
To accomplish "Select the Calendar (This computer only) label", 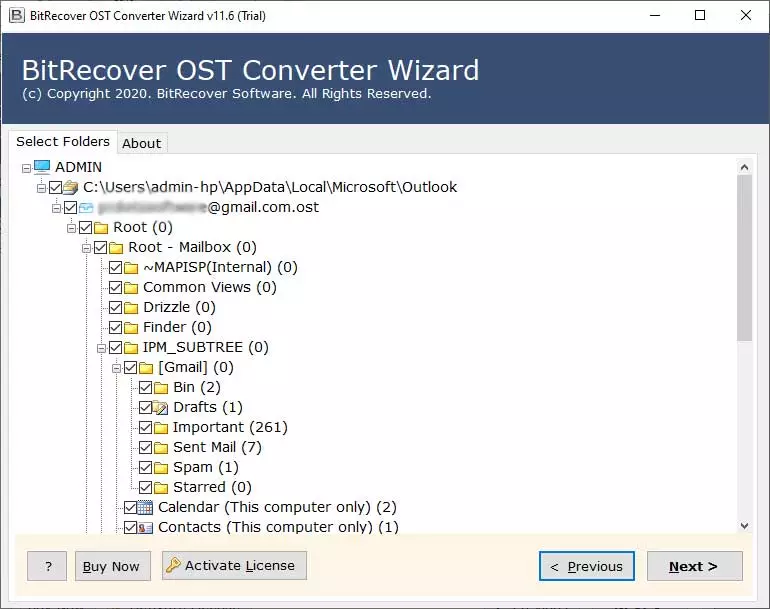I will [277, 507].
